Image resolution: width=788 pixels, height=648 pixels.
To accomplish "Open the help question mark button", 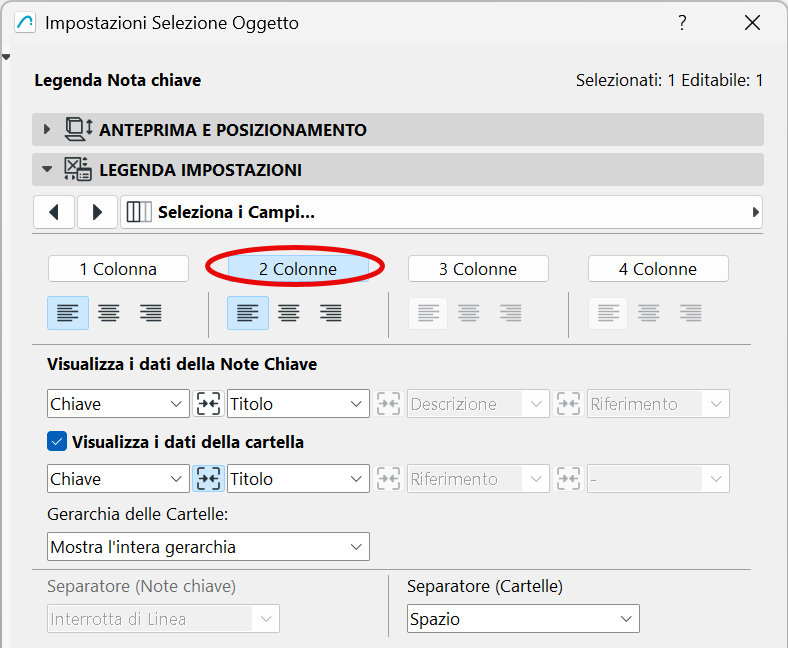I will [681, 23].
